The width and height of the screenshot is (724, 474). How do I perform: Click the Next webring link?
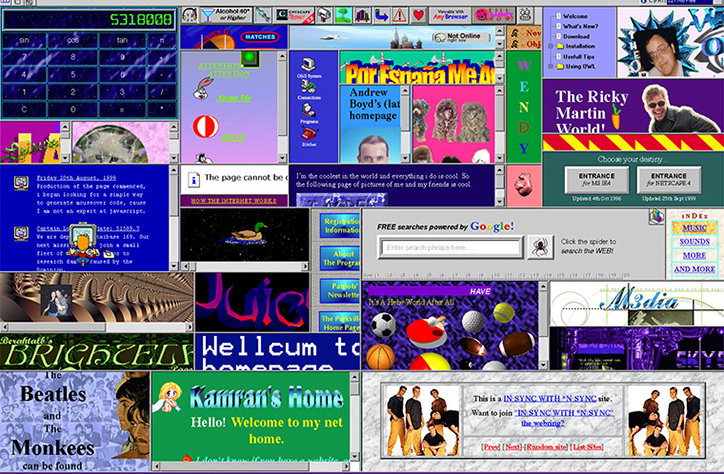point(512,447)
